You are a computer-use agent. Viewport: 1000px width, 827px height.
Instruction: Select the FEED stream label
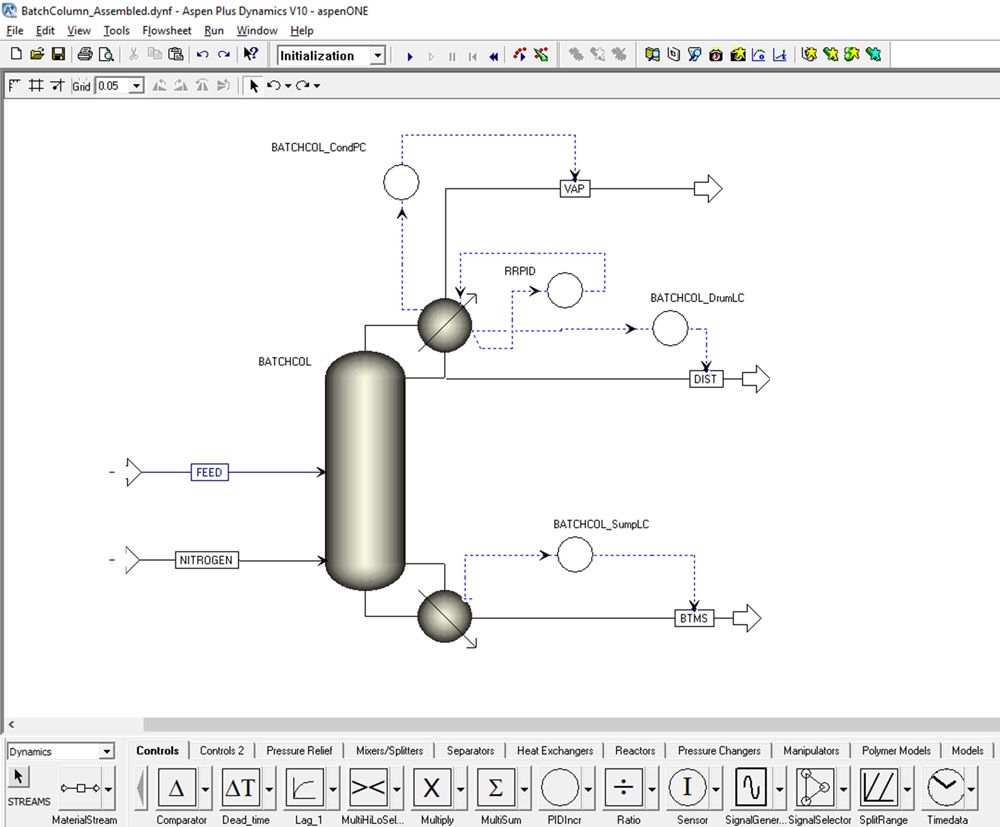[x=207, y=471]
